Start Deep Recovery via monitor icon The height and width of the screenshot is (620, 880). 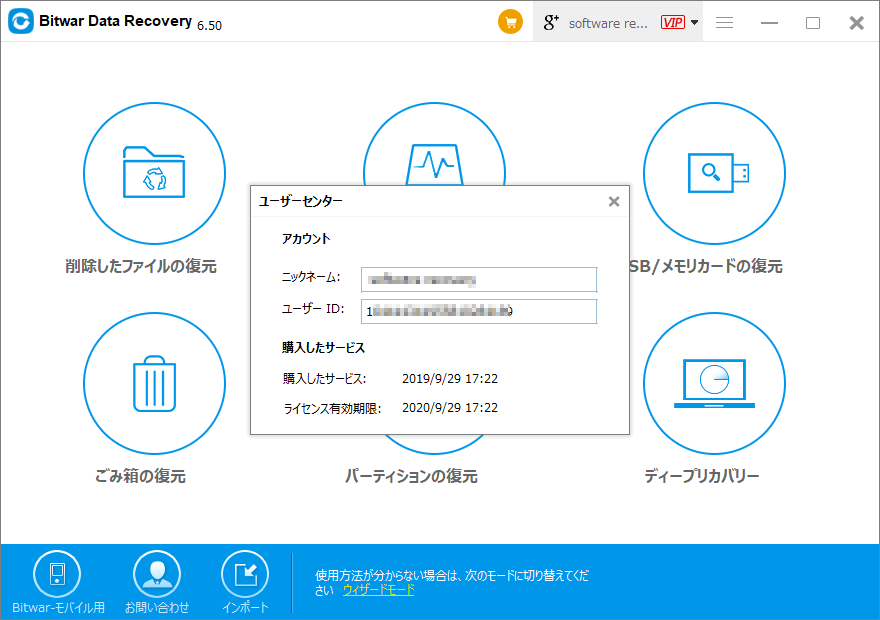pos(714,383)
